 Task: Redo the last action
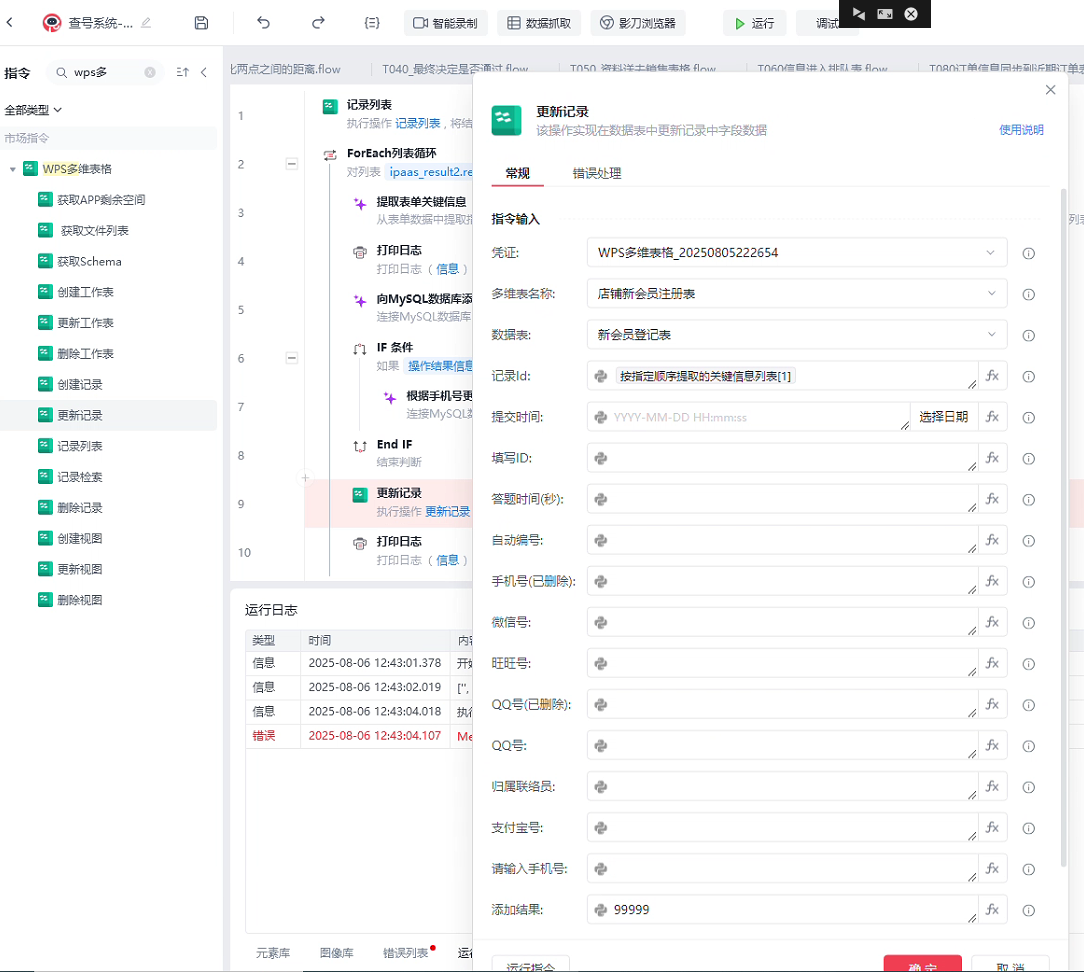point(318,23)
